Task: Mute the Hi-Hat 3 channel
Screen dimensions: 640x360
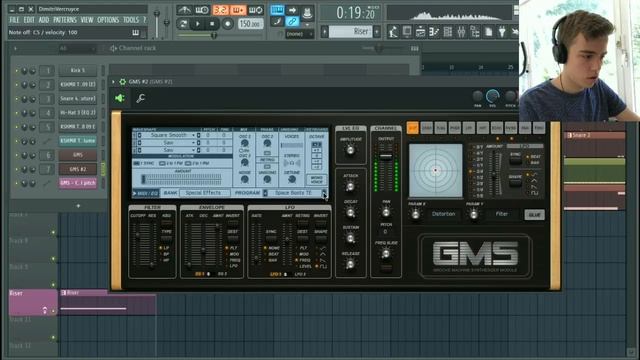Action: point(17,113)
